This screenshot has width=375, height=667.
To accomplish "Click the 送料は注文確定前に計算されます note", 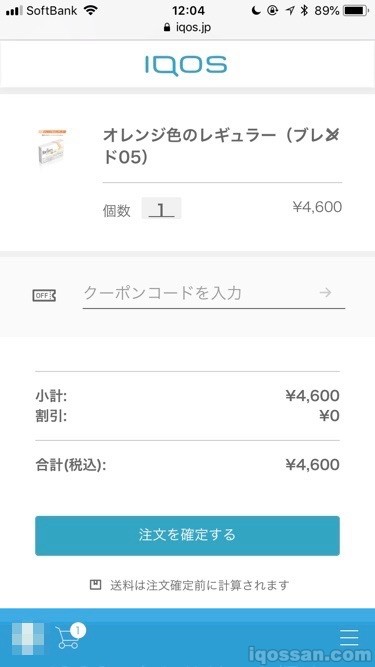I will [x=199, y=585].
